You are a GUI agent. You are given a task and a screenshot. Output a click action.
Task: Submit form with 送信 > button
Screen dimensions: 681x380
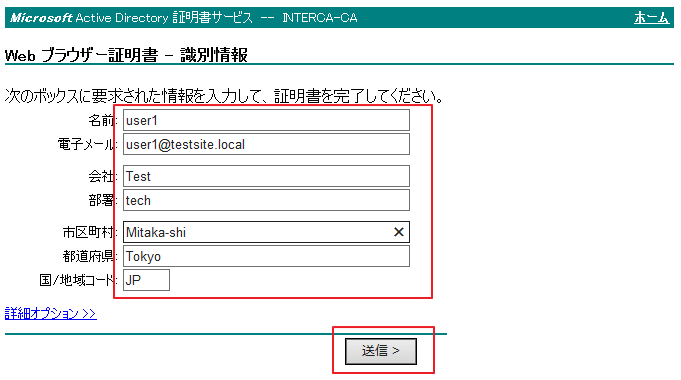(x=381, y=351)
